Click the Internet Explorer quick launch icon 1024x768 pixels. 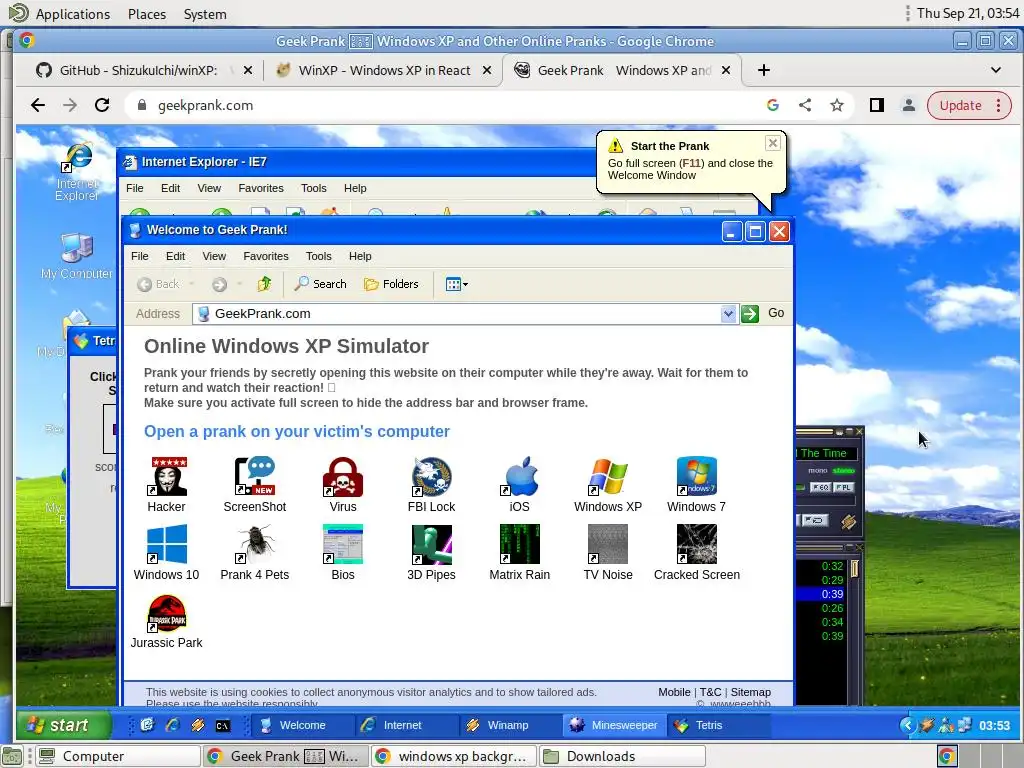(x=172, y=725)
